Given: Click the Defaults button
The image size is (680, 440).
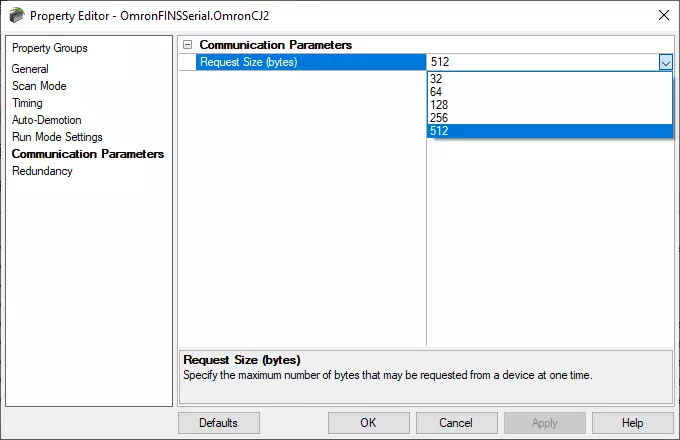Looking at the screenshot, I should click(x=219, y=423).
